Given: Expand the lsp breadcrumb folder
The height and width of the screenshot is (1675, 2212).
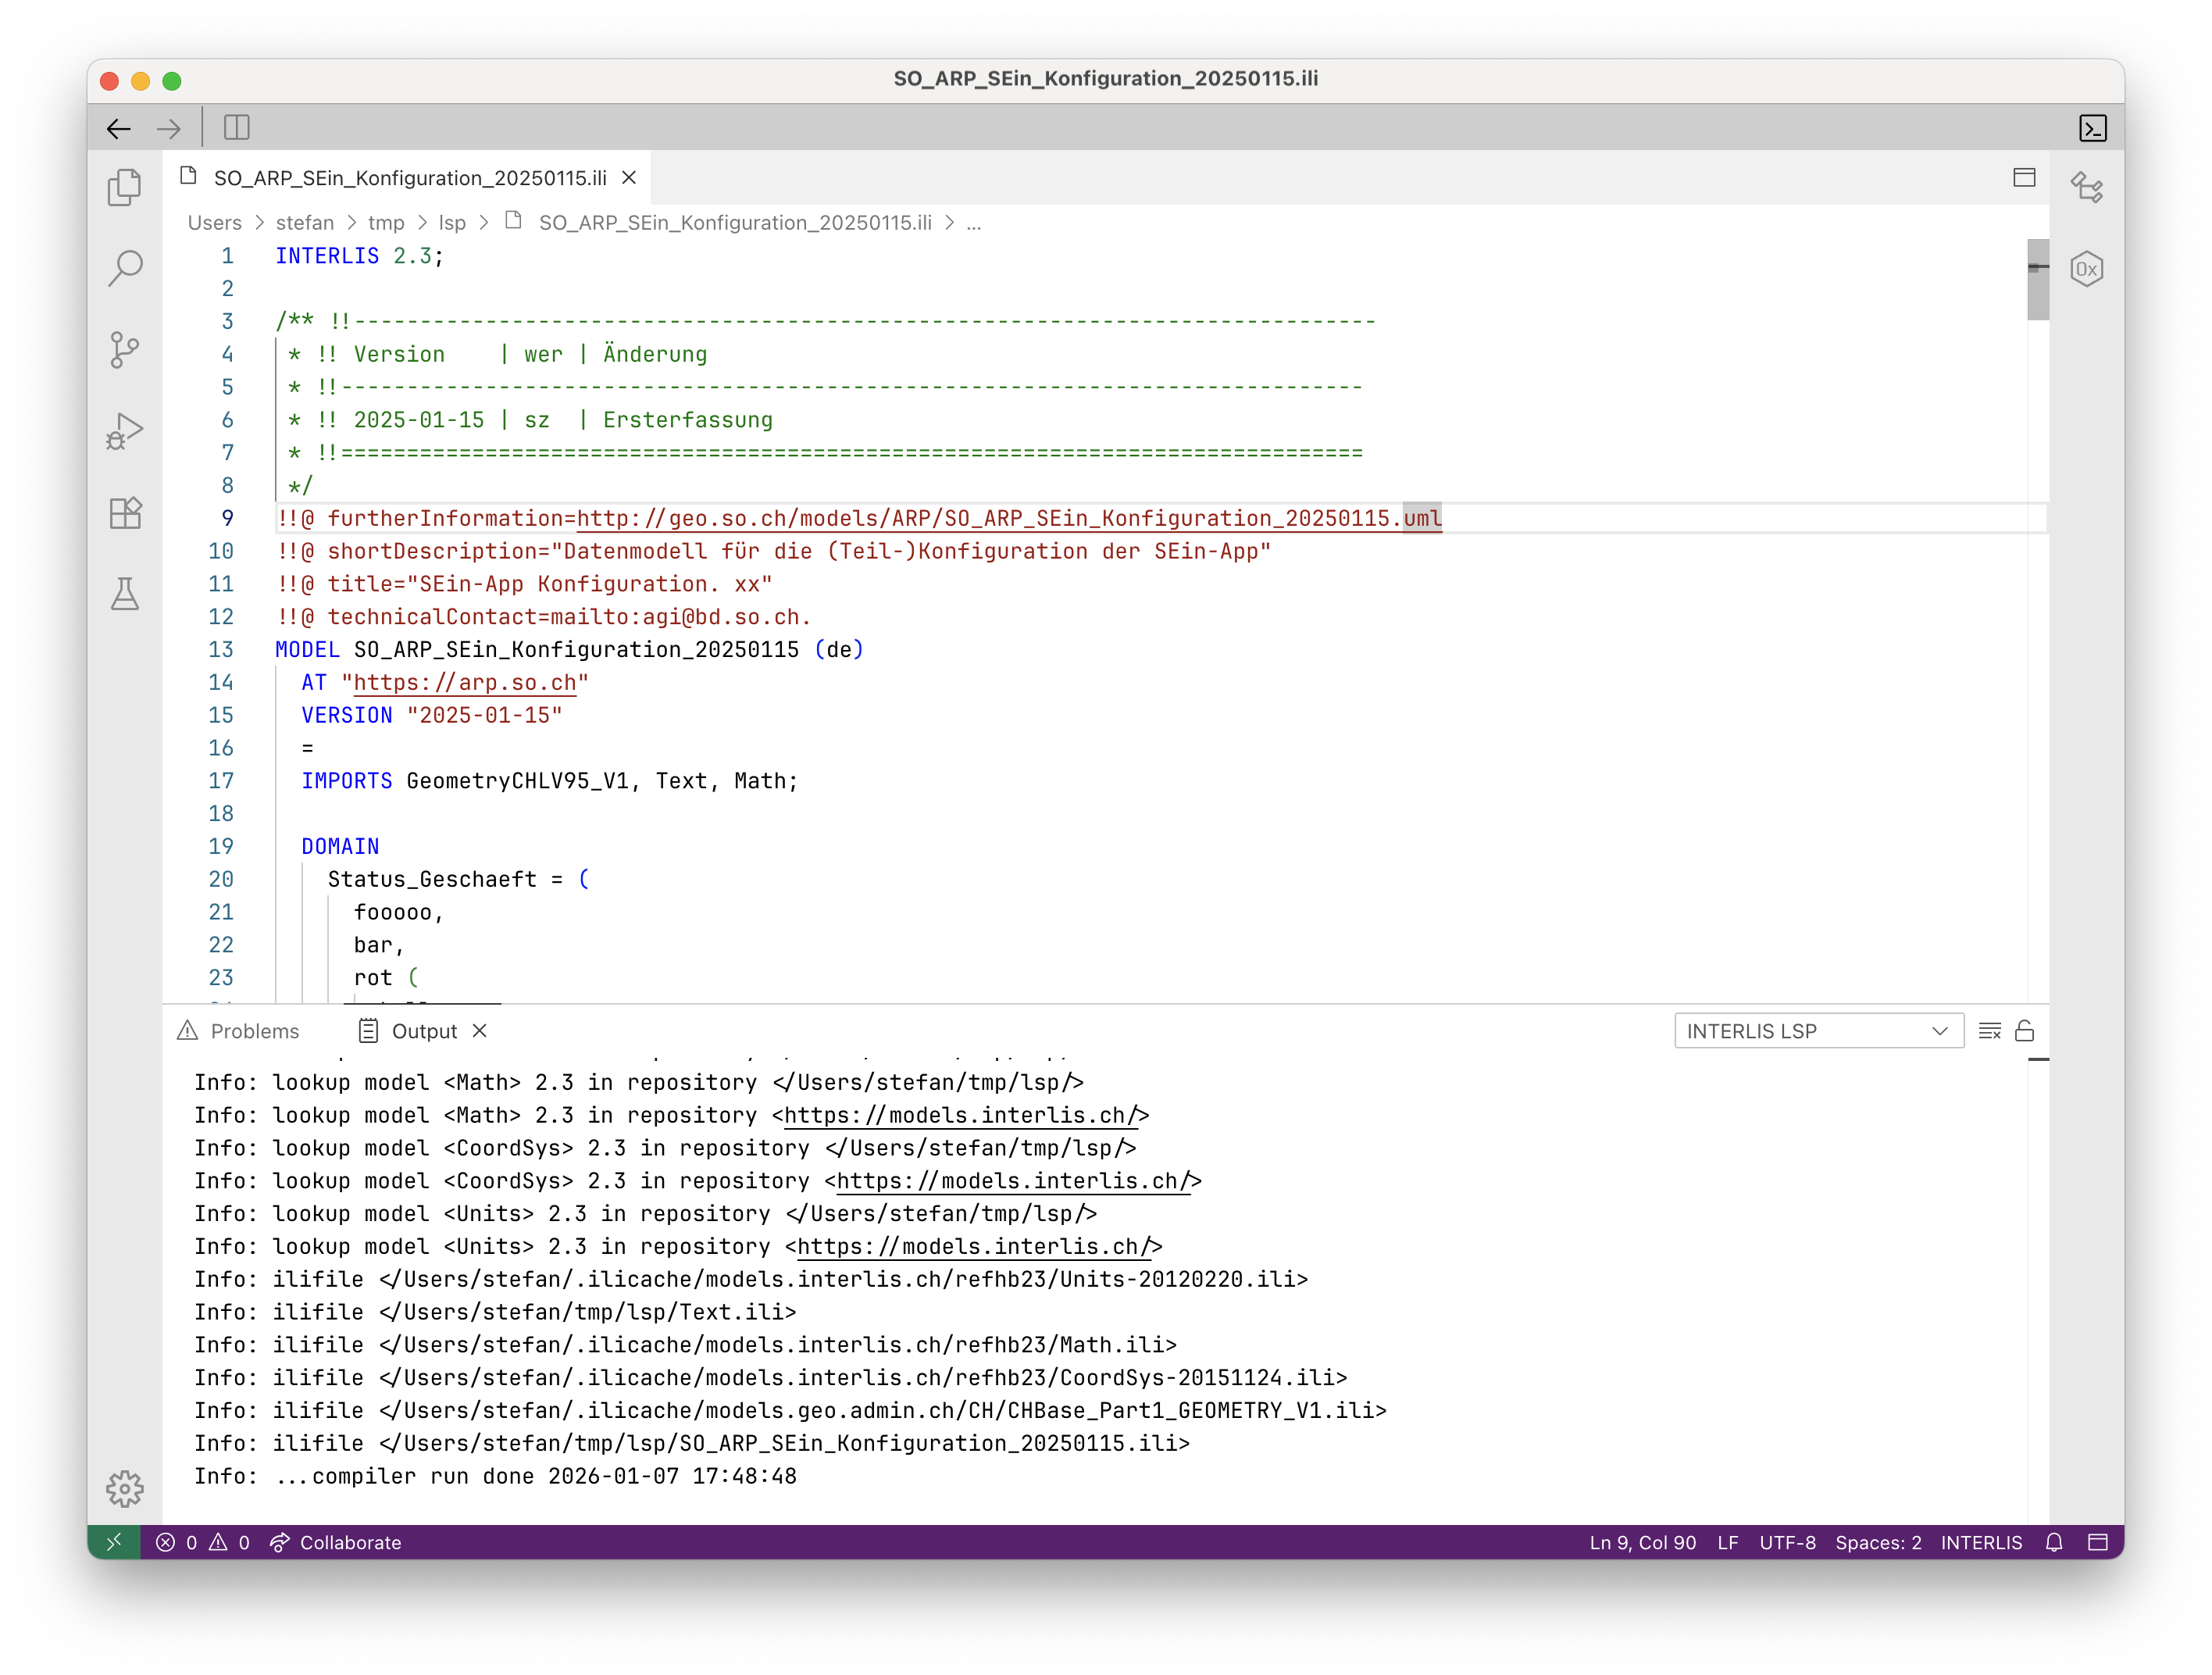Looking at the screenshot, I should click(452, 223).
